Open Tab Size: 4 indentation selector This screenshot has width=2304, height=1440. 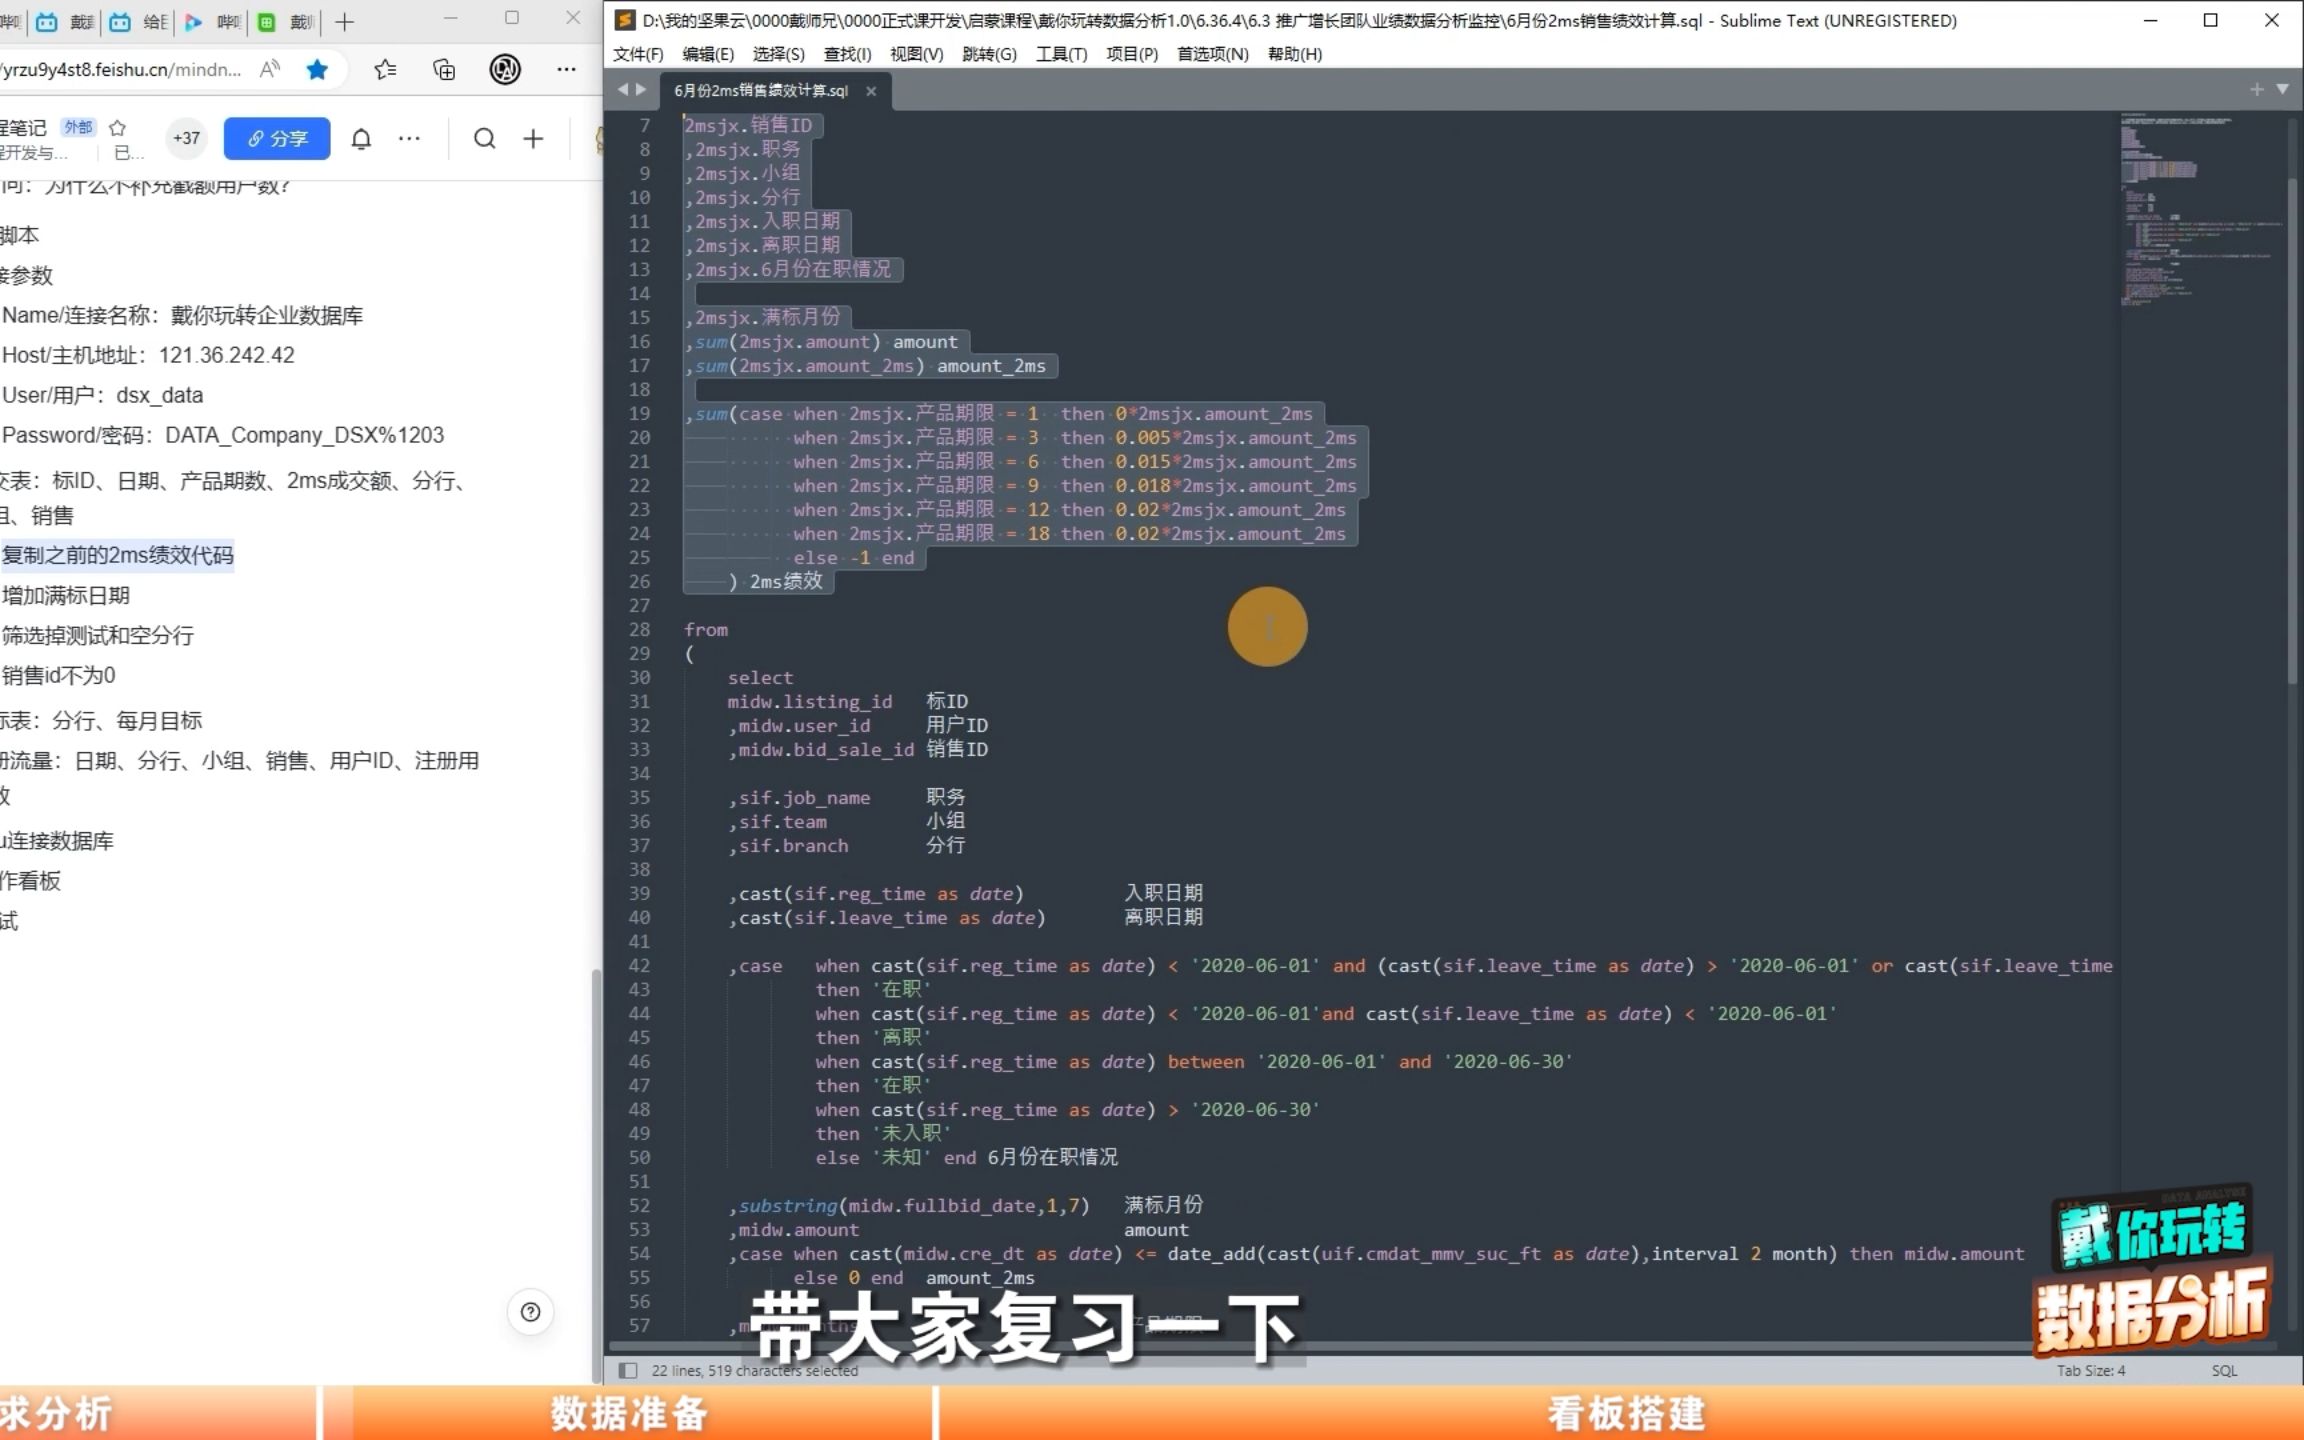point(2091,1370)
